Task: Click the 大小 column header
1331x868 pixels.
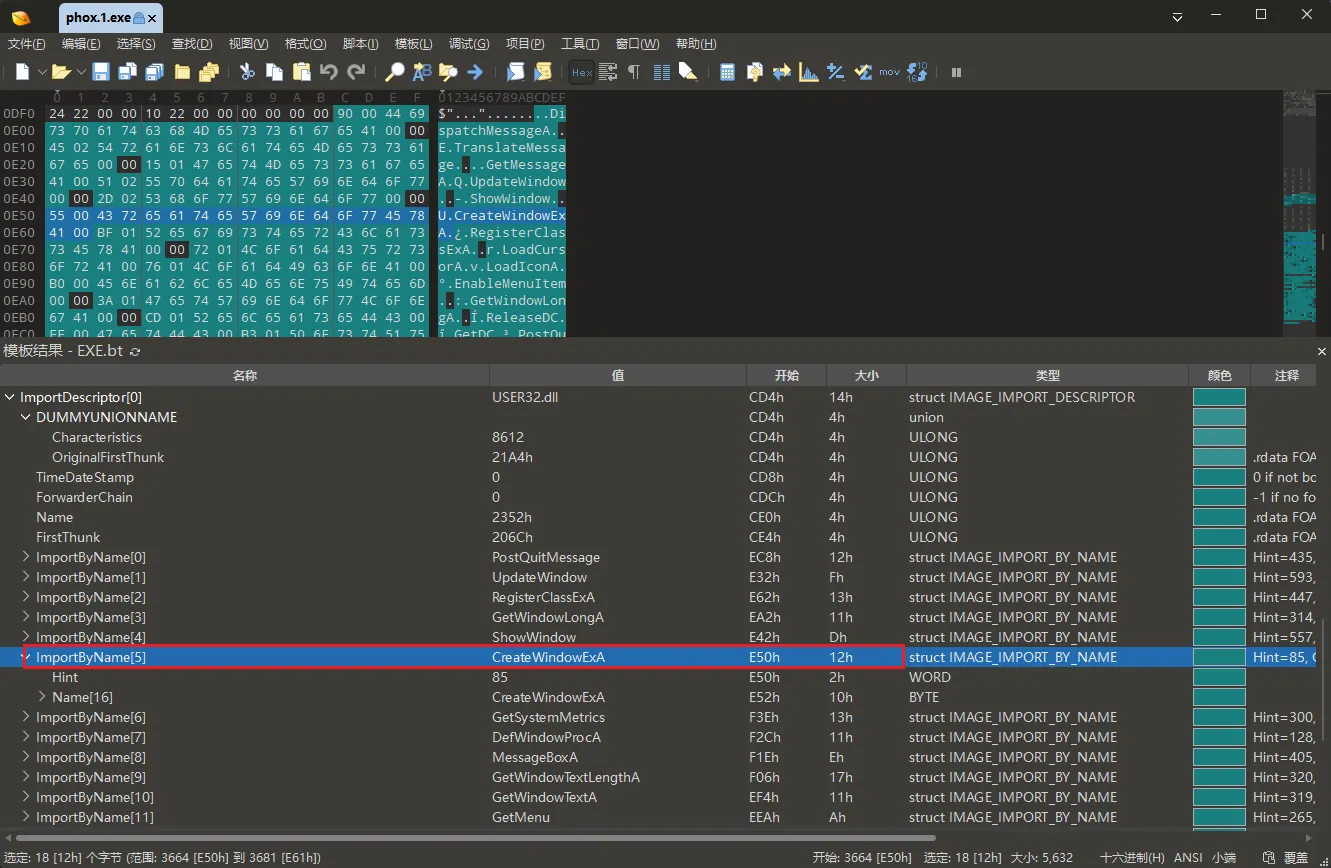Action: 866,375
